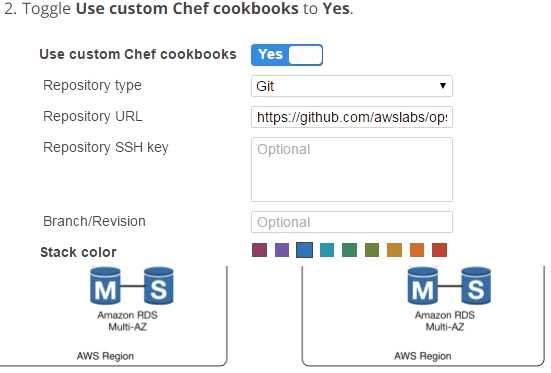The image size is (551, 373).
Task: Select the purple stack color swatch
Action: pyautogui.click(x=282, y=250)
